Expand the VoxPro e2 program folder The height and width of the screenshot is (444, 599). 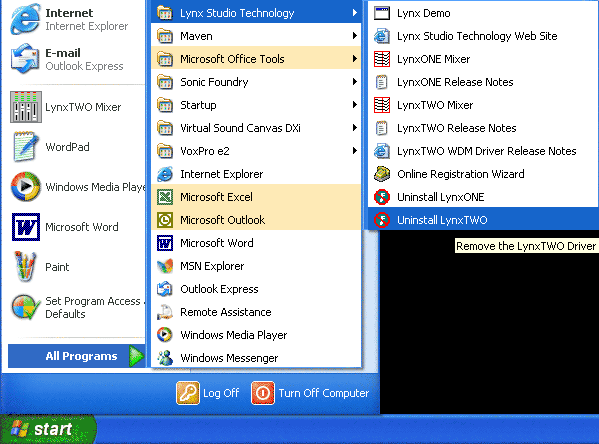click(256, 151)
